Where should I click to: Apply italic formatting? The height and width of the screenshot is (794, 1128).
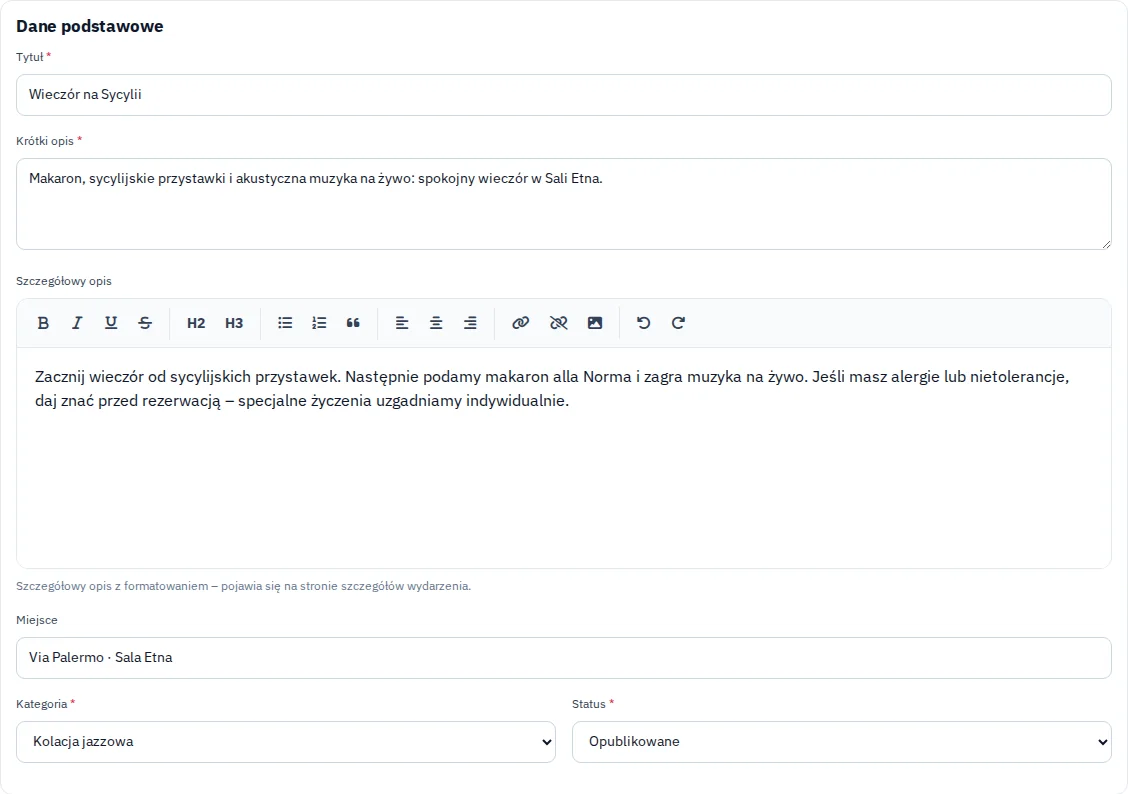pos(77,323)
